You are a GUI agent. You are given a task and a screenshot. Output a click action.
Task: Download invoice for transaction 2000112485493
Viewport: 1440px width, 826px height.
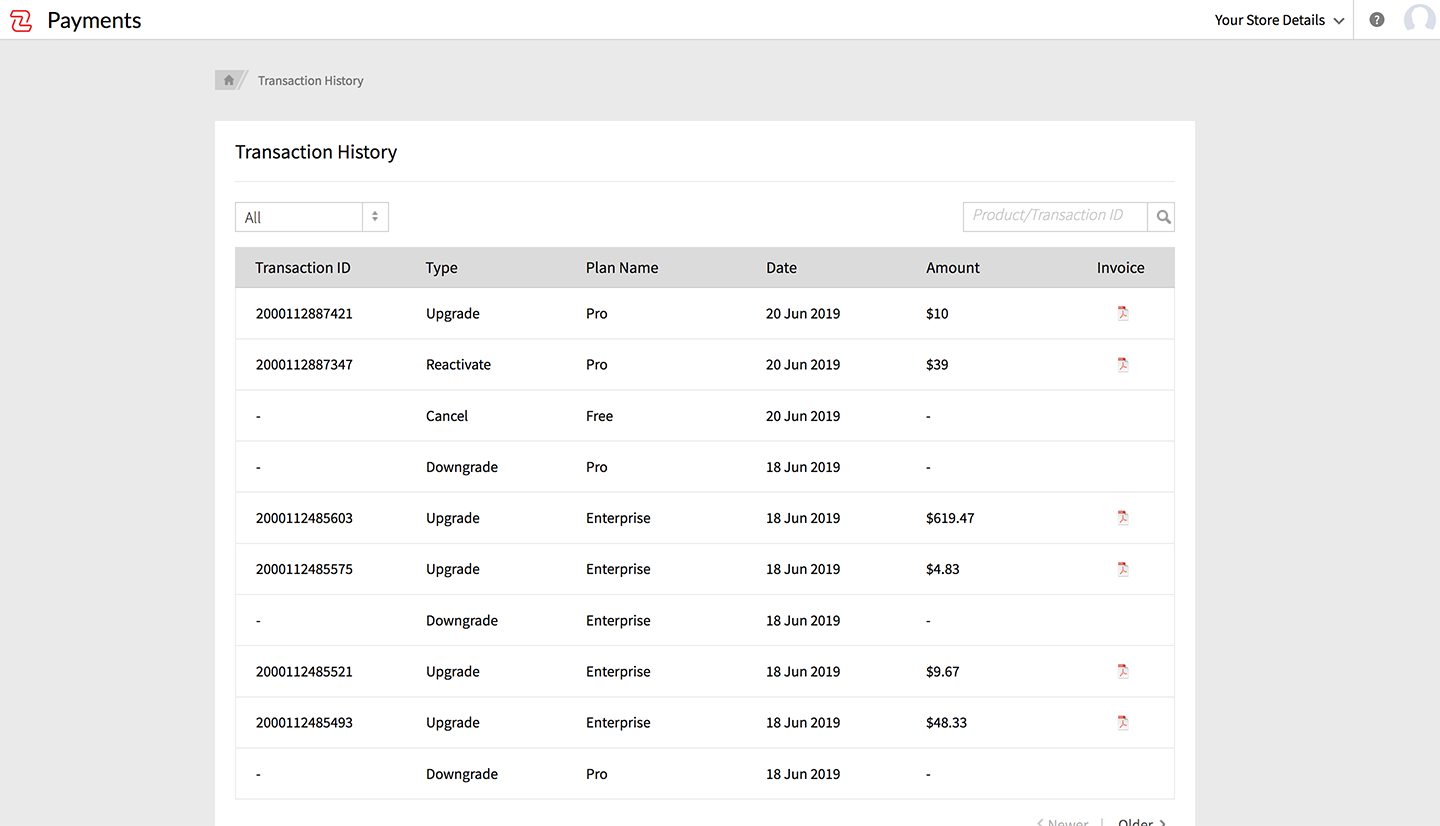pos(1122,723)
